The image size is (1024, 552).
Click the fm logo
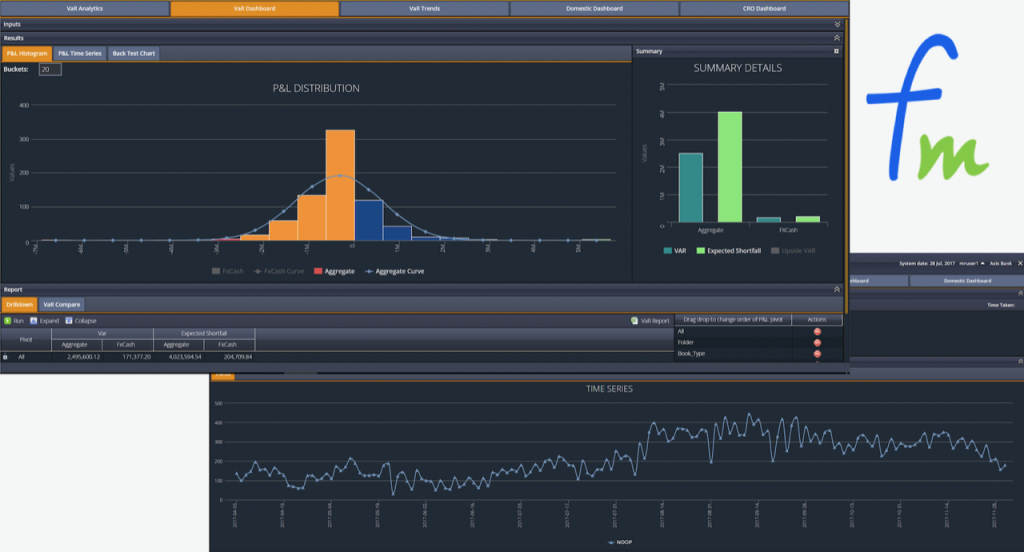tap(927, 108)
